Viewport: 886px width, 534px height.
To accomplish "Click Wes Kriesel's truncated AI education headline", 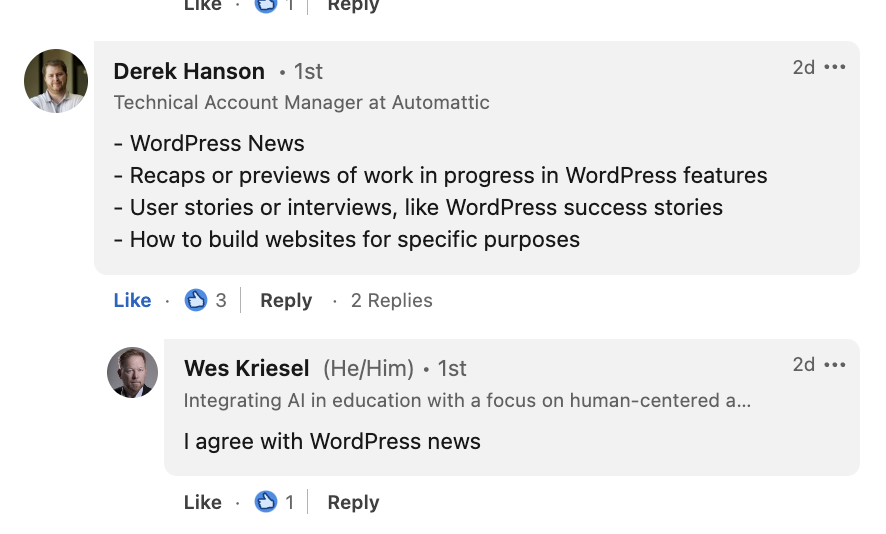I will 467,400.
